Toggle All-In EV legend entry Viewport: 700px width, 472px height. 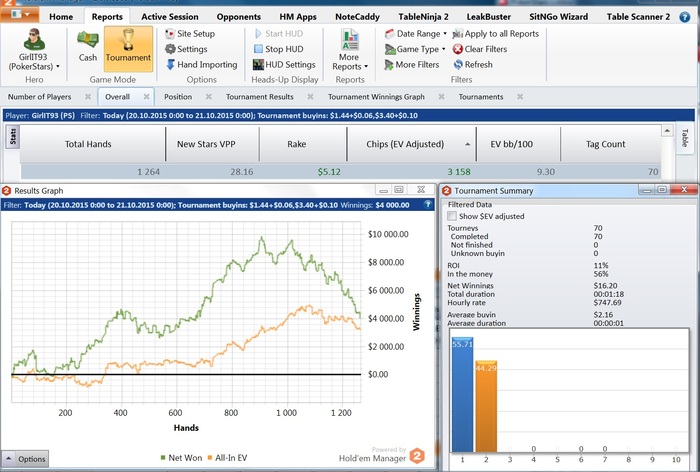pyautogui.click(x=227, y=458)
